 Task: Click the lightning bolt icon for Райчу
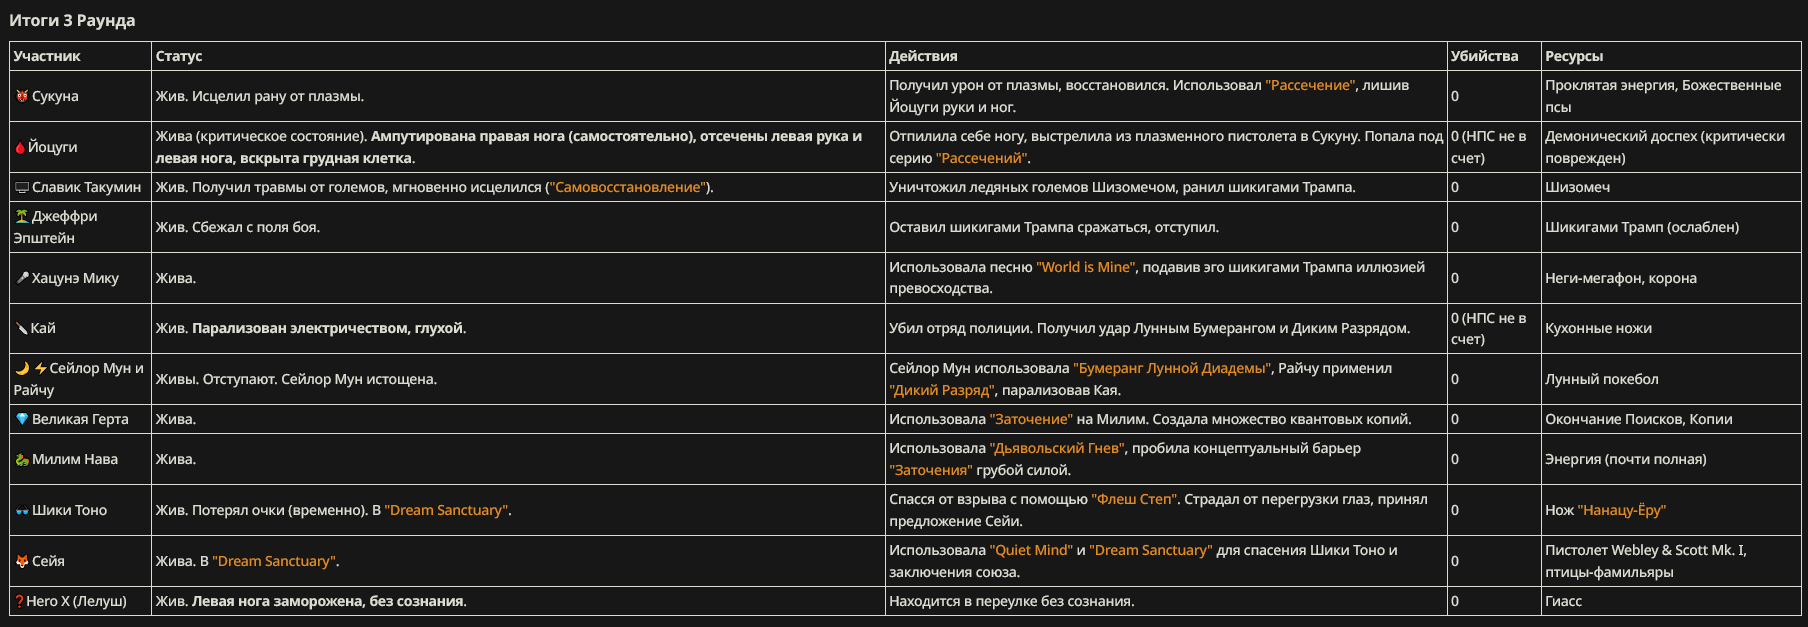point(40,368)
